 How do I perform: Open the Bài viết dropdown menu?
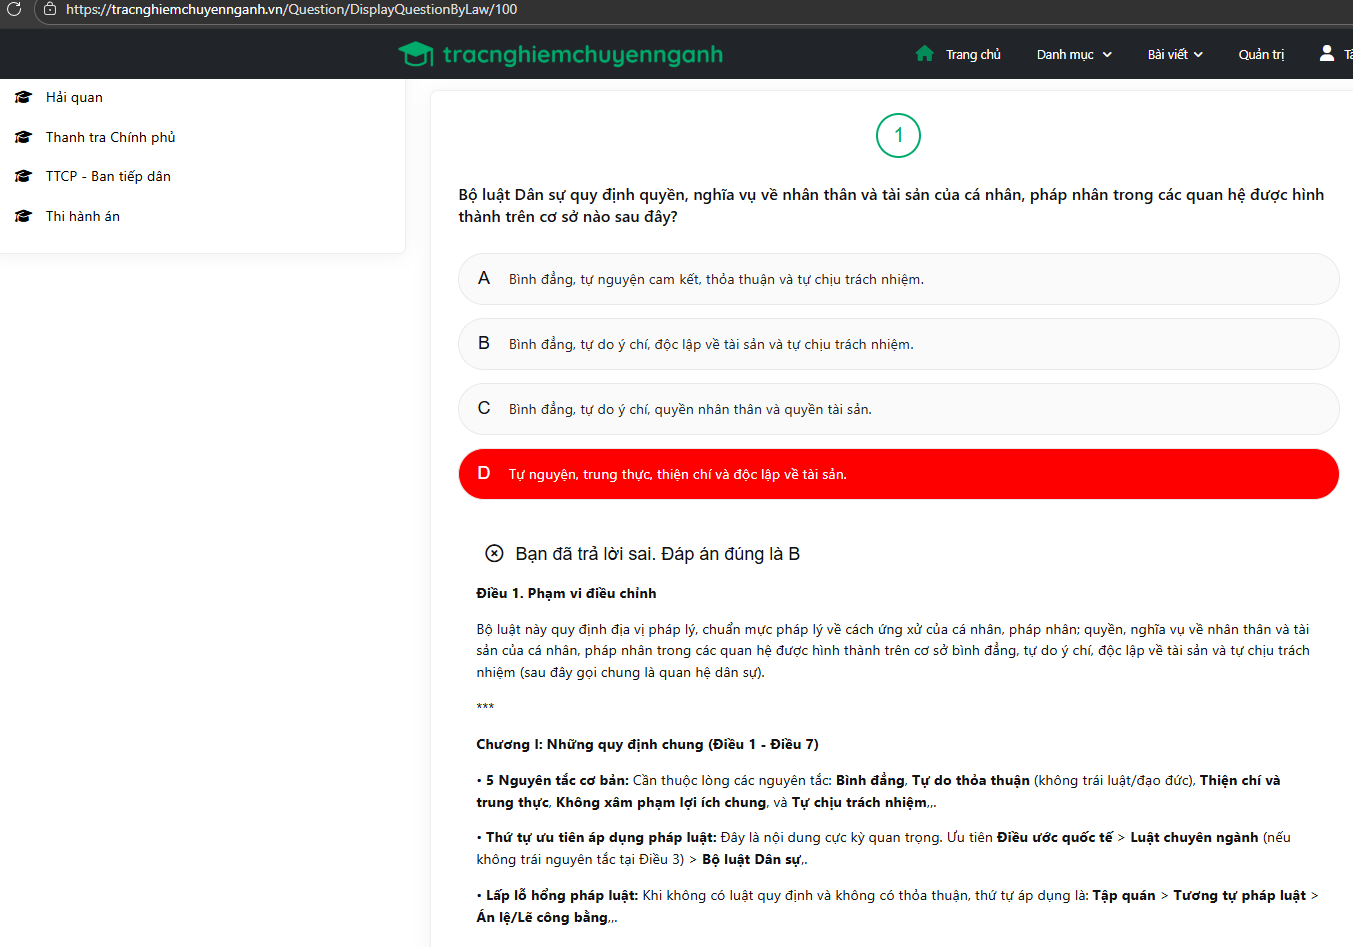(x=1175, y=54)
